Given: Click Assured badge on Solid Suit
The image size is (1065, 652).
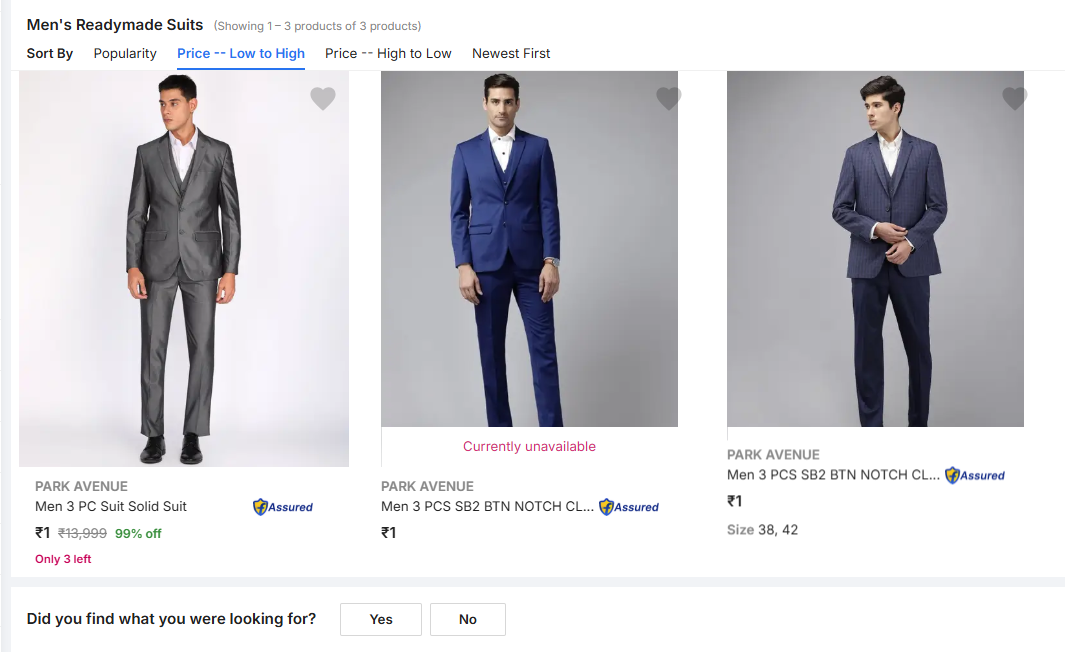Looking at the screenshot, I should click(x=283, y=507).
